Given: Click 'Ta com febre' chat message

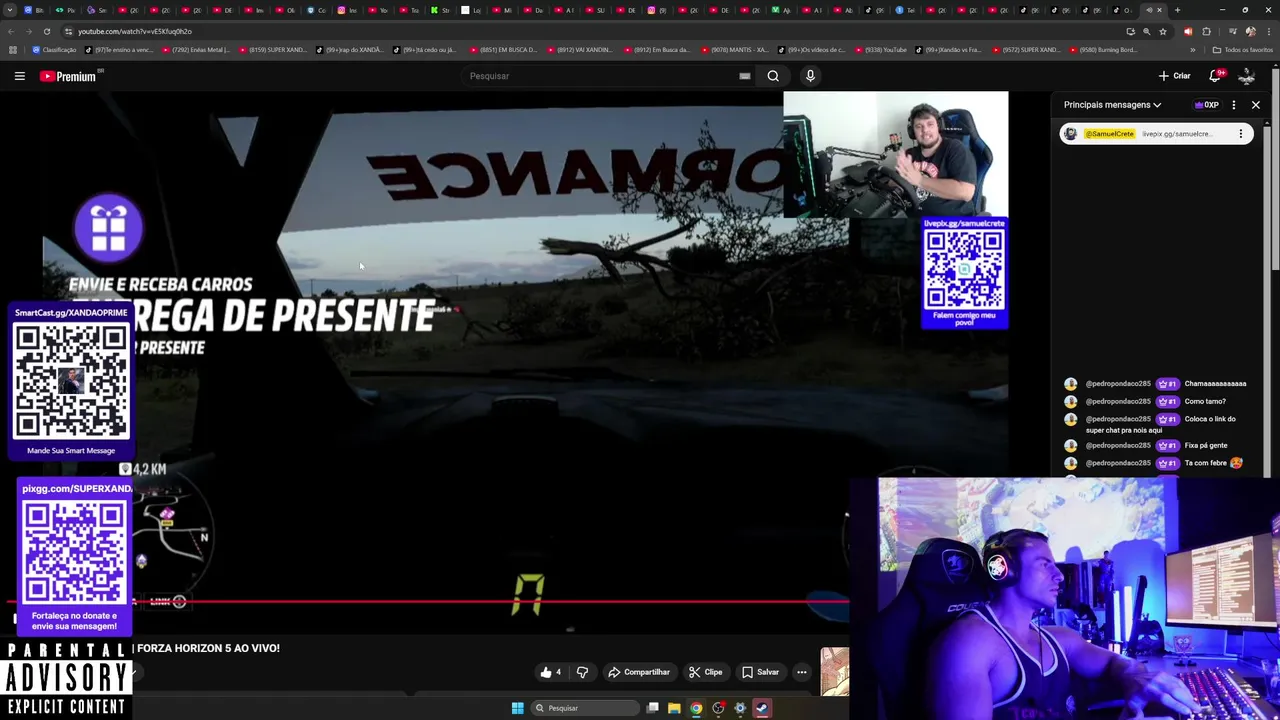Looking at the screenshot, I should pos(1206,464).
